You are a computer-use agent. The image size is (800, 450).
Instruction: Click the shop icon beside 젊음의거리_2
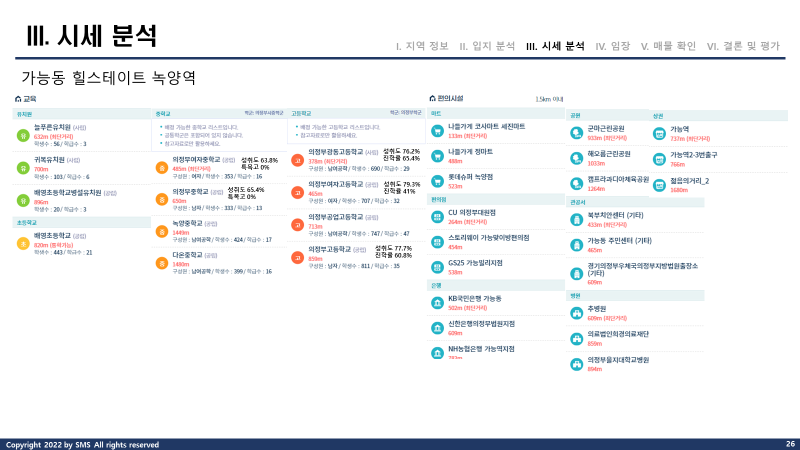click(x=659, y=185)
